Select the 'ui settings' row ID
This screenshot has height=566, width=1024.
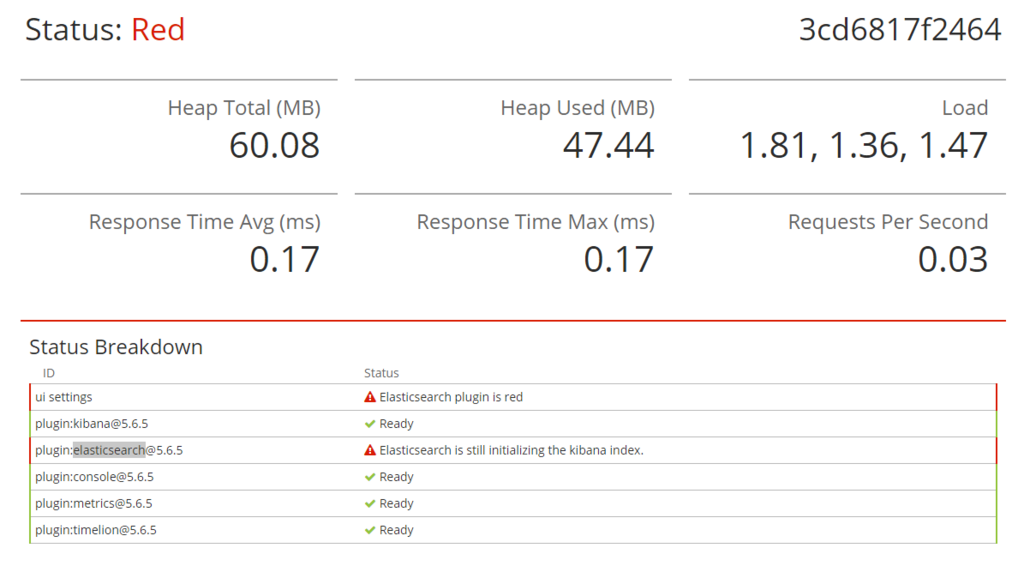coord(63,397)
